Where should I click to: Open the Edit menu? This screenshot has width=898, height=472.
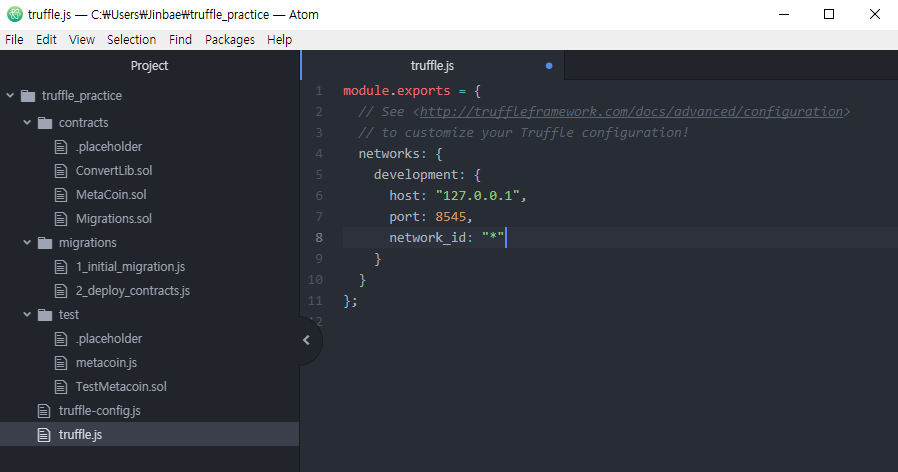pos(46,40)
